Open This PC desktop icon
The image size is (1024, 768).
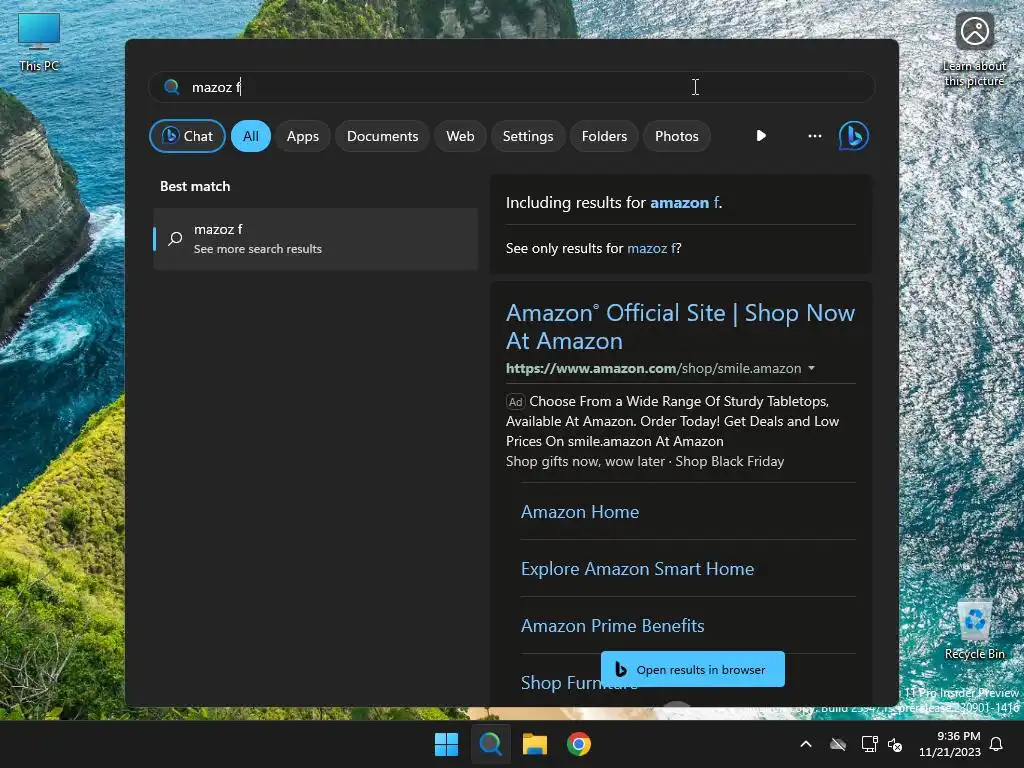tap(39, 42)
